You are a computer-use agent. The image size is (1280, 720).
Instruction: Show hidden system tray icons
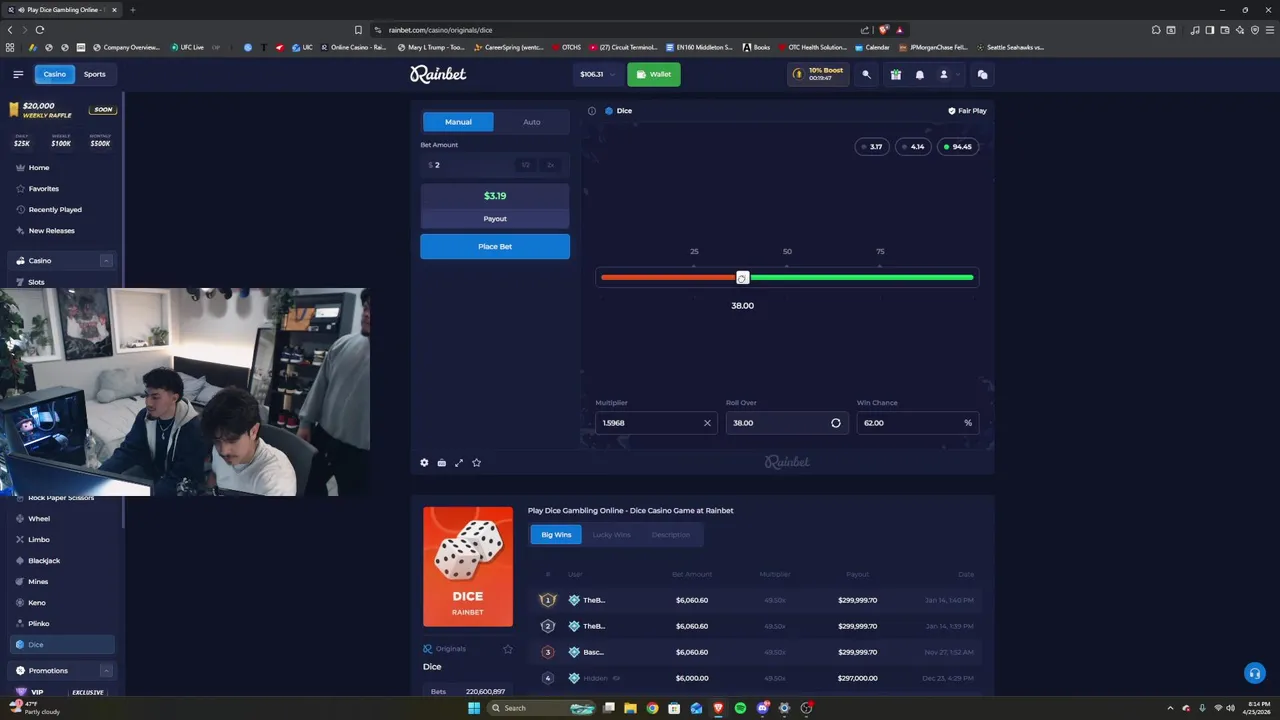[1169, 708]
